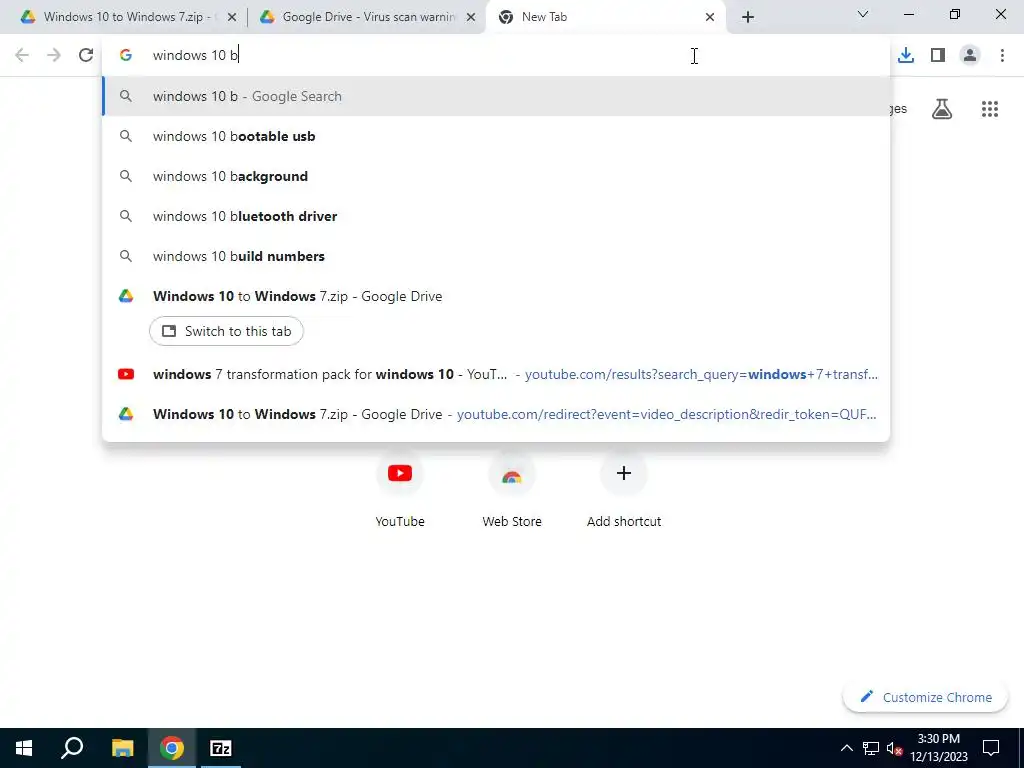Viewport: 1024px width, 768px height.
Task: Open the Web Store shortcut tile
Action: click(512, 487)
